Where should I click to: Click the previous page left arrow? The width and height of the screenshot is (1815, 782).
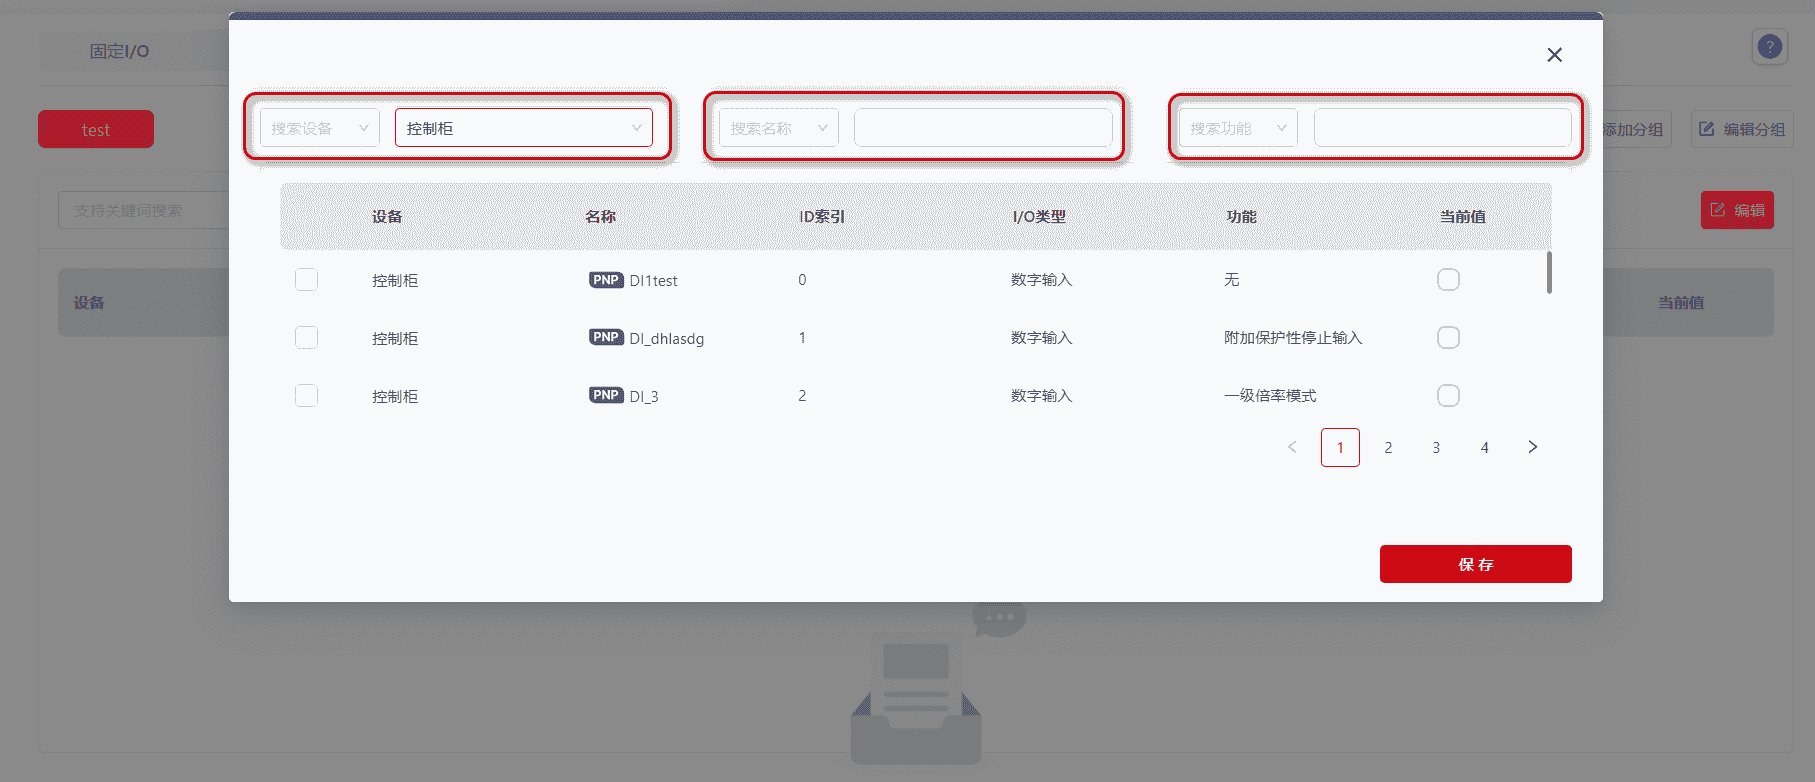(1292, 447)
